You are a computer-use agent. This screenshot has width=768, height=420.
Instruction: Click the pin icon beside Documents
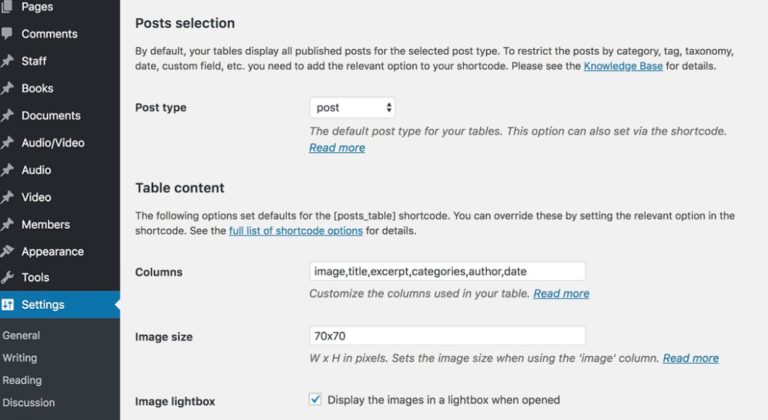(x=7, y=115)
